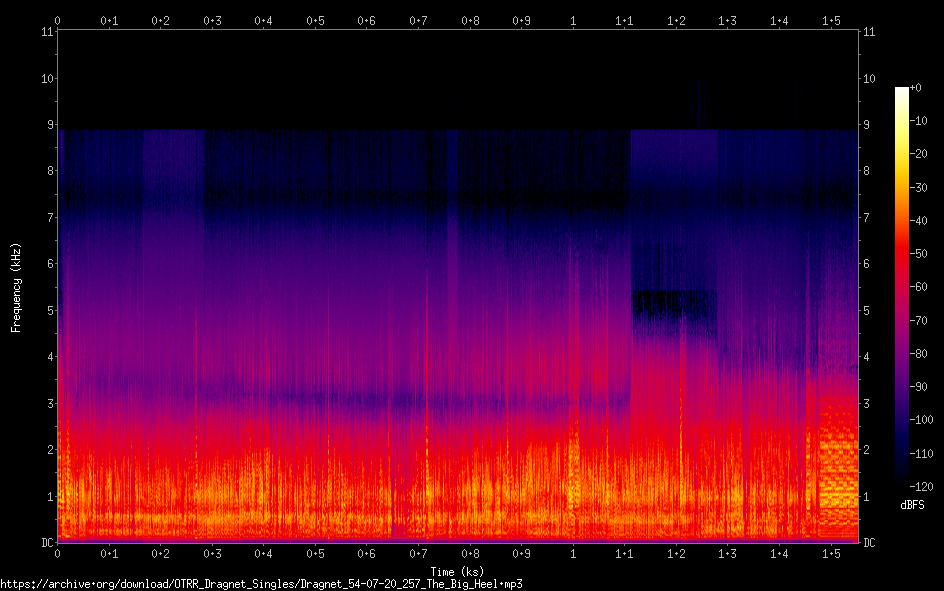Click the dBFS color scale bar
The height and width of the screenshot is (591, 944).
coord(902,287)
